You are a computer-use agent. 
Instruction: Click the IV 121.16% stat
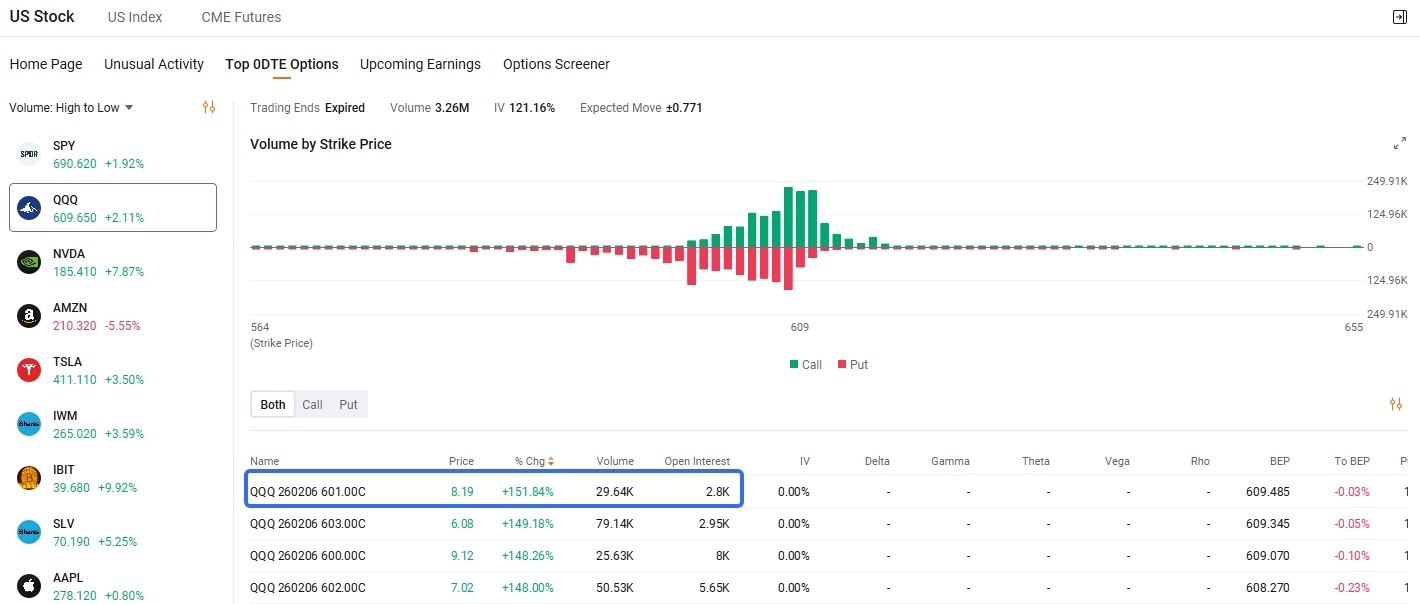tap(524, 108)
